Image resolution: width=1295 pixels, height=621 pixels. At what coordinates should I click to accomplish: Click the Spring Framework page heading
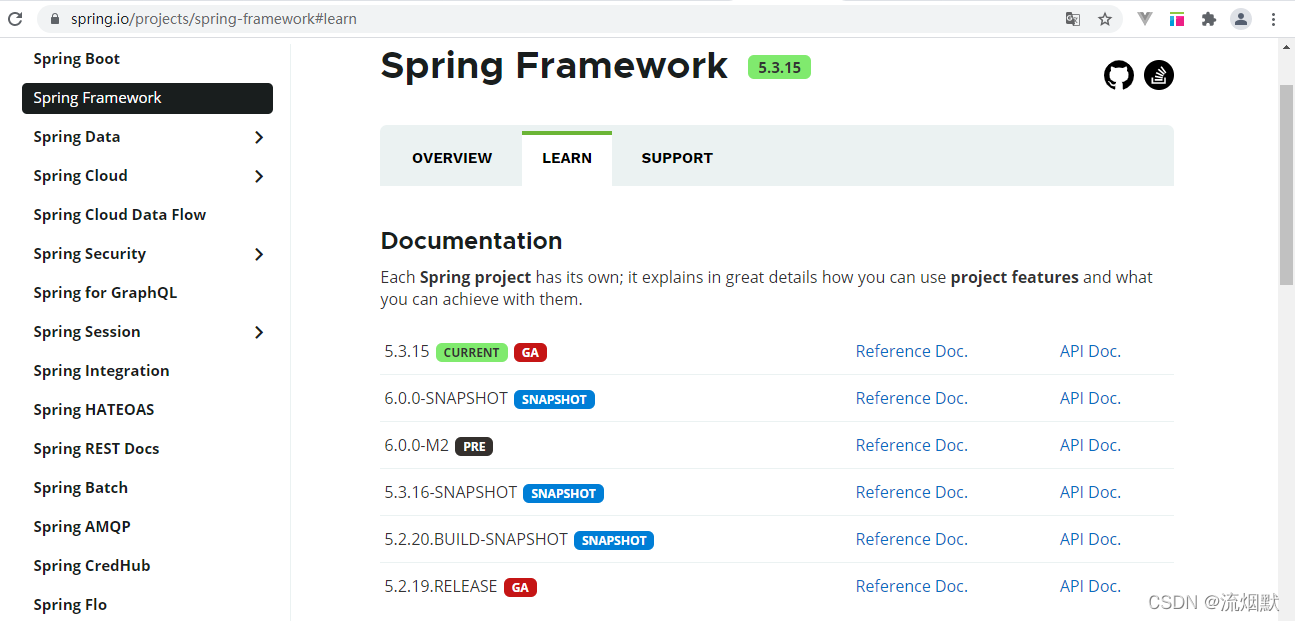point(554,65)
